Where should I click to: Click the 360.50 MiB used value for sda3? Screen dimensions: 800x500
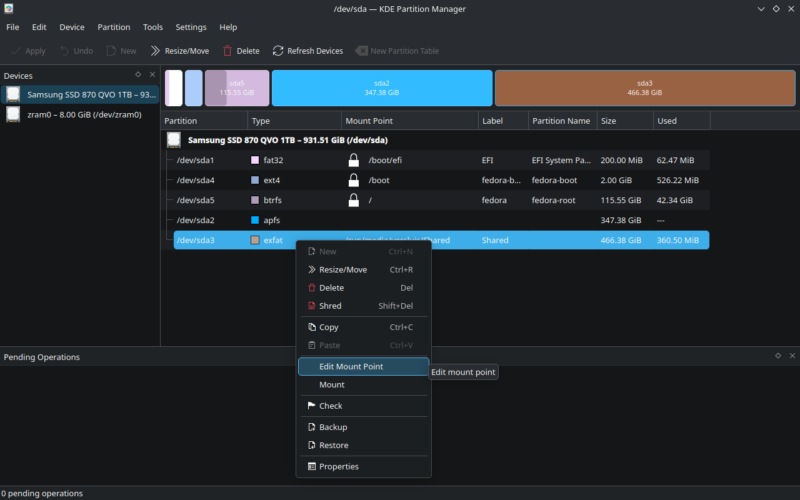(678, 240)
